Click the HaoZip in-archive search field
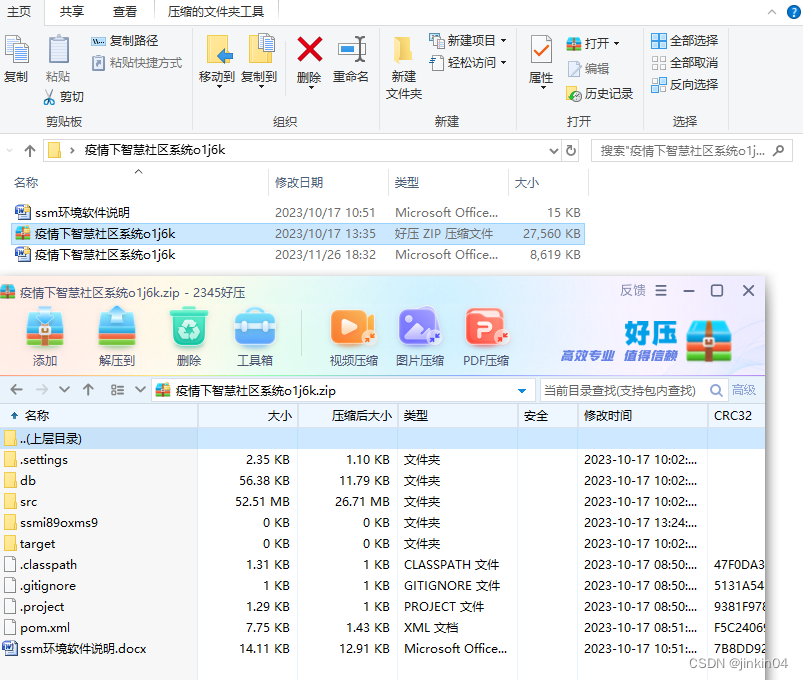The image size is (803, 680). pos(620,390)
